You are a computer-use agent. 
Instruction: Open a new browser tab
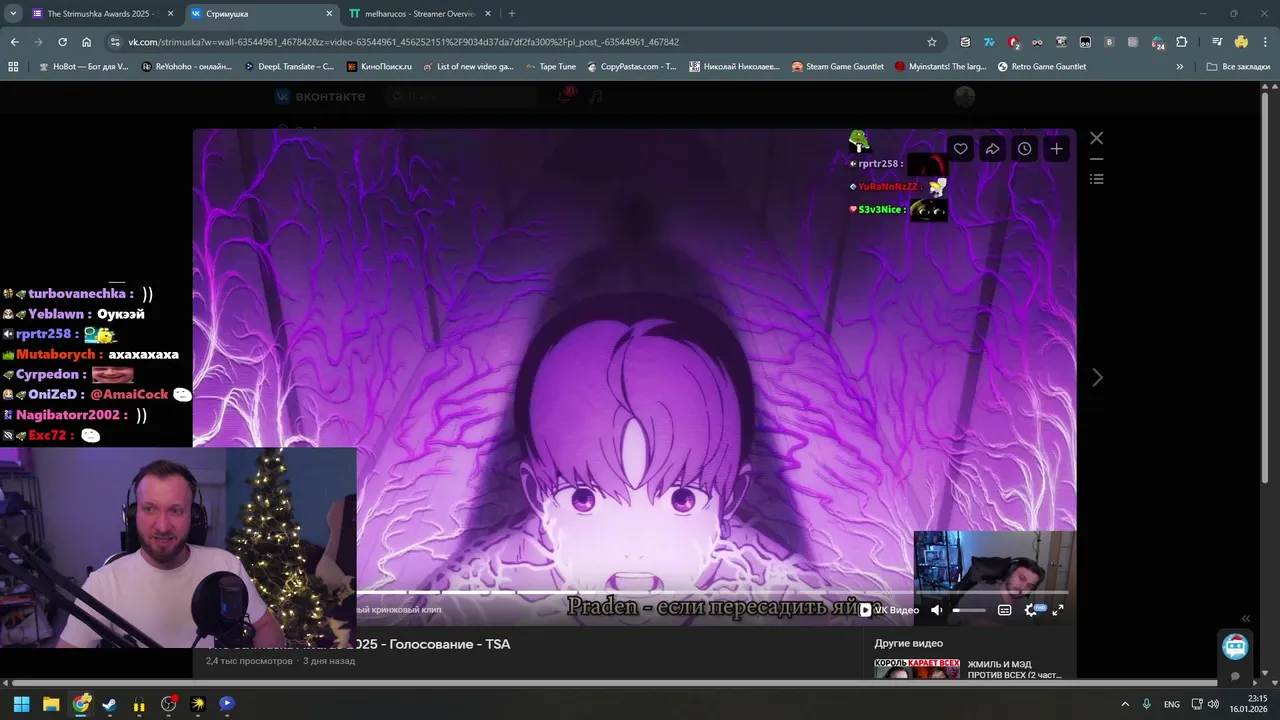(x=512, y=14)
